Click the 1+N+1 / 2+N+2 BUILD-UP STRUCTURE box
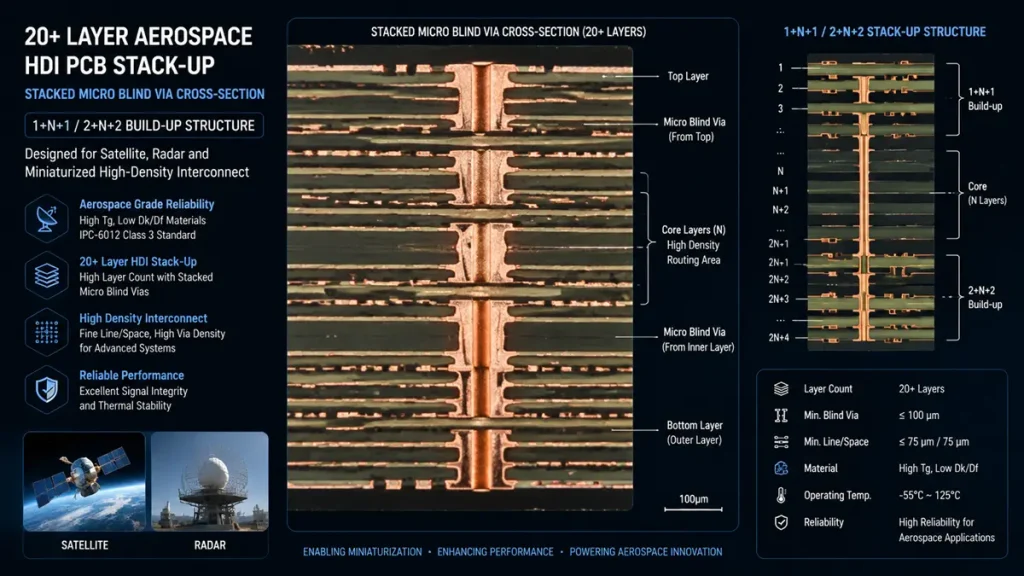The width and height of the screenshot is (1024, 576). click(x=144, y=125)
